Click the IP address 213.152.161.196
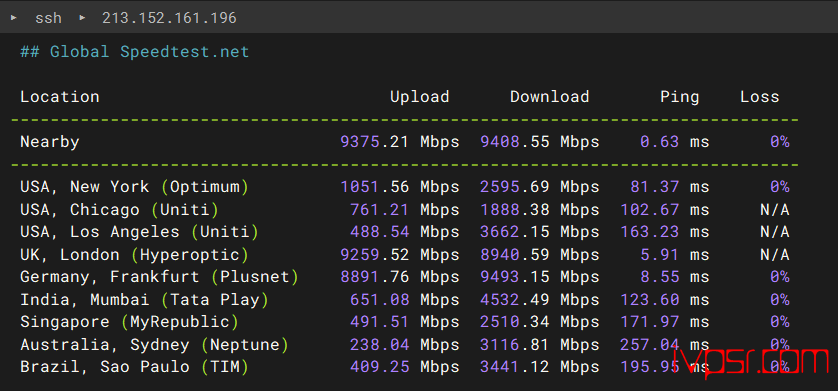 click(169, 18)
